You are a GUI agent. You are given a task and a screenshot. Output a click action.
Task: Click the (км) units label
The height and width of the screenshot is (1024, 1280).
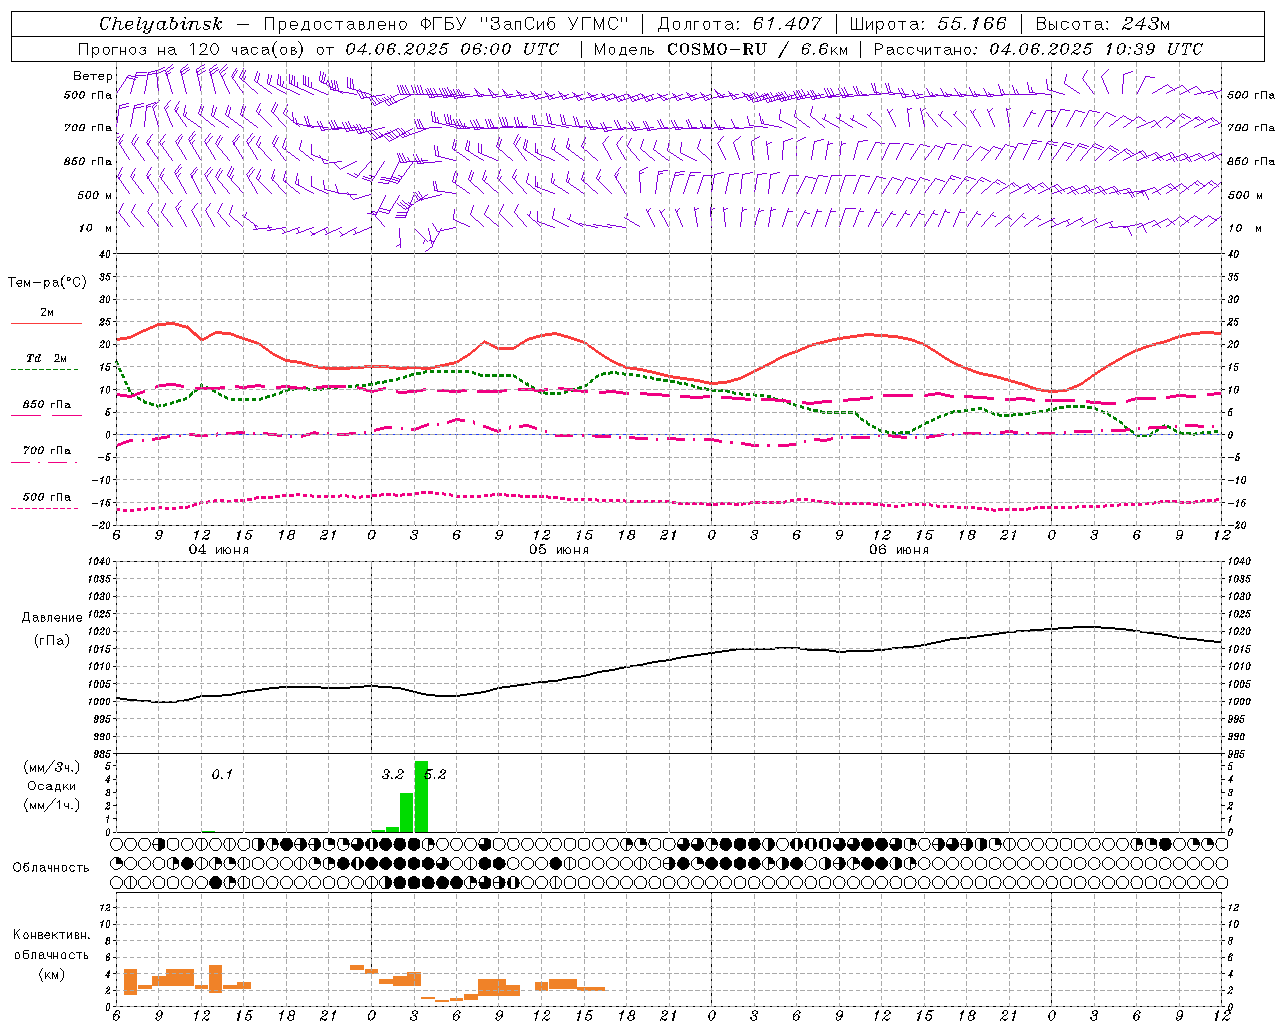[x=51, y=974]
